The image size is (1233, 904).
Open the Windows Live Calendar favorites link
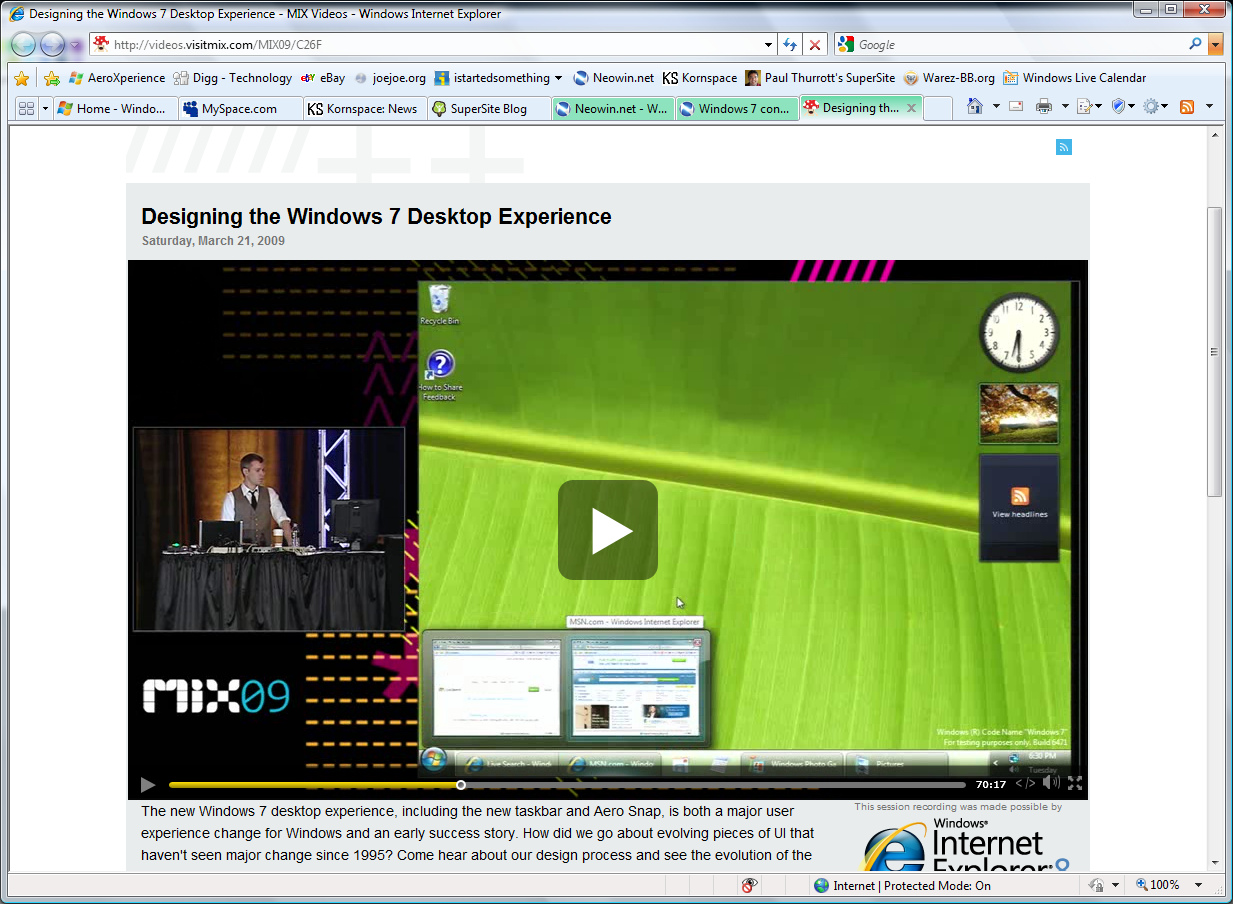pos(1074,78)
